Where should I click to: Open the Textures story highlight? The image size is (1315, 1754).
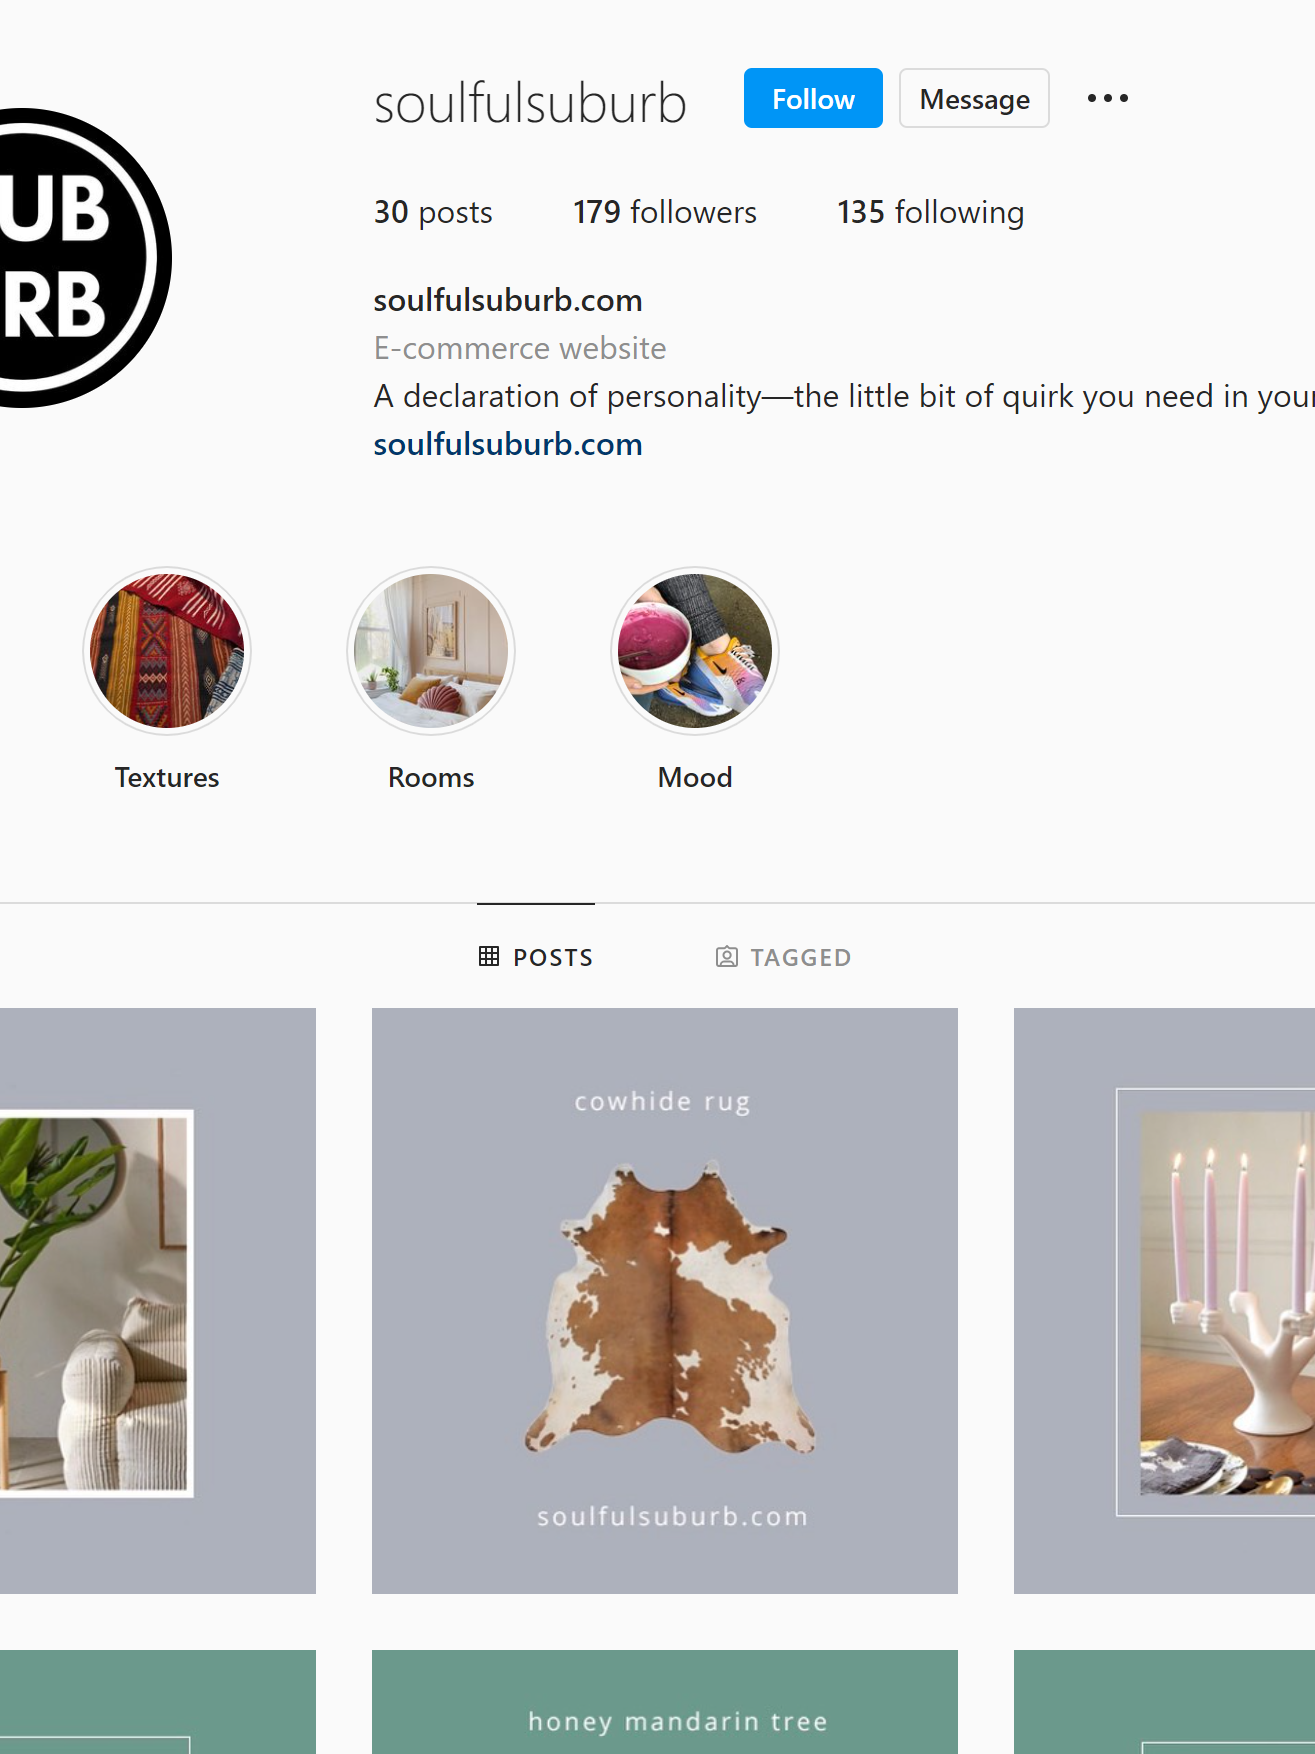coord(167,651)
